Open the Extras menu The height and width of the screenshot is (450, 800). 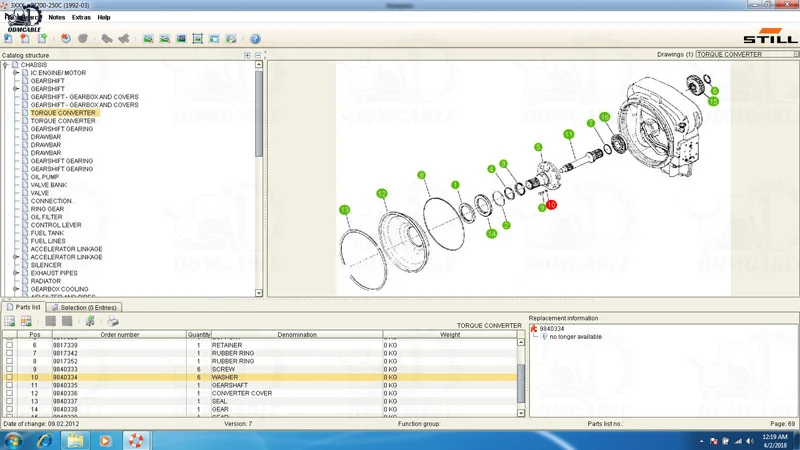click(81, 17)
